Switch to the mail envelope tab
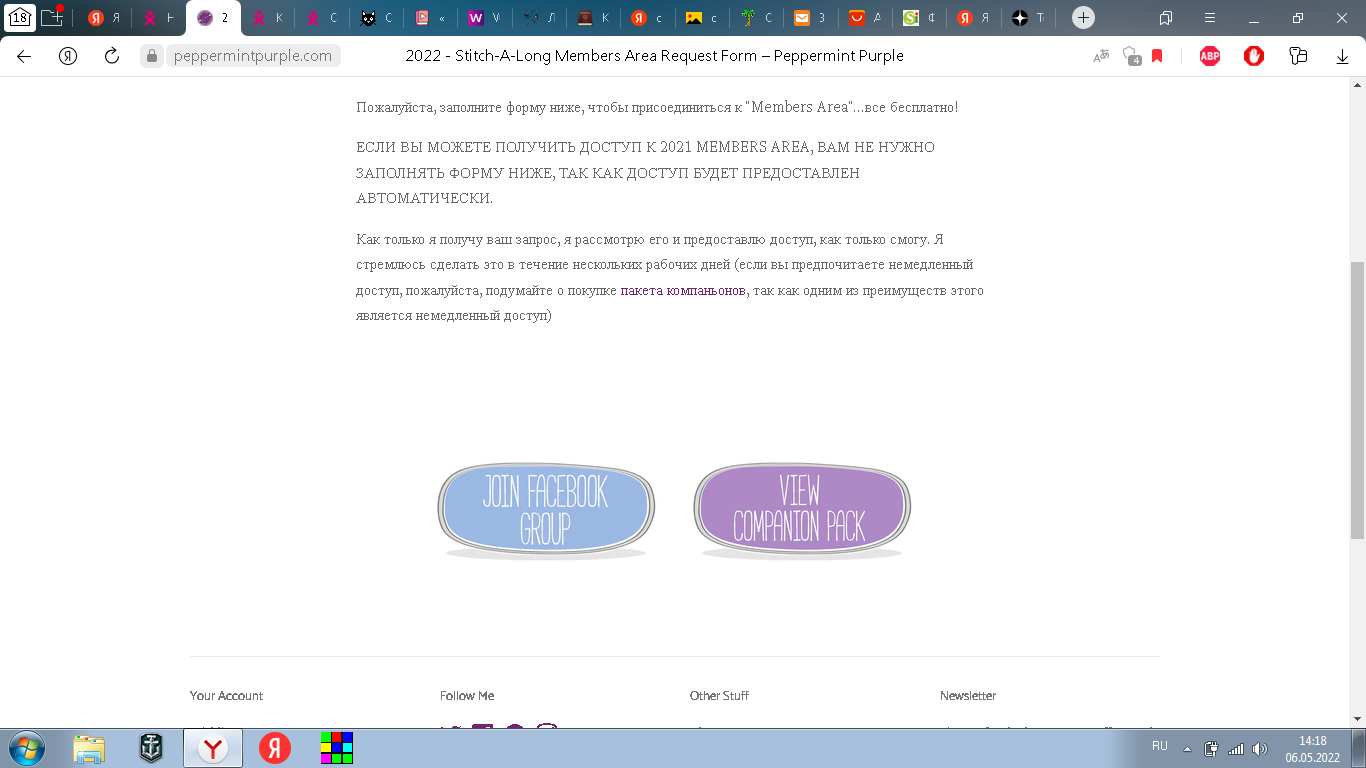The width and height of the screenshot is (1366, 768). pos(810,18)
